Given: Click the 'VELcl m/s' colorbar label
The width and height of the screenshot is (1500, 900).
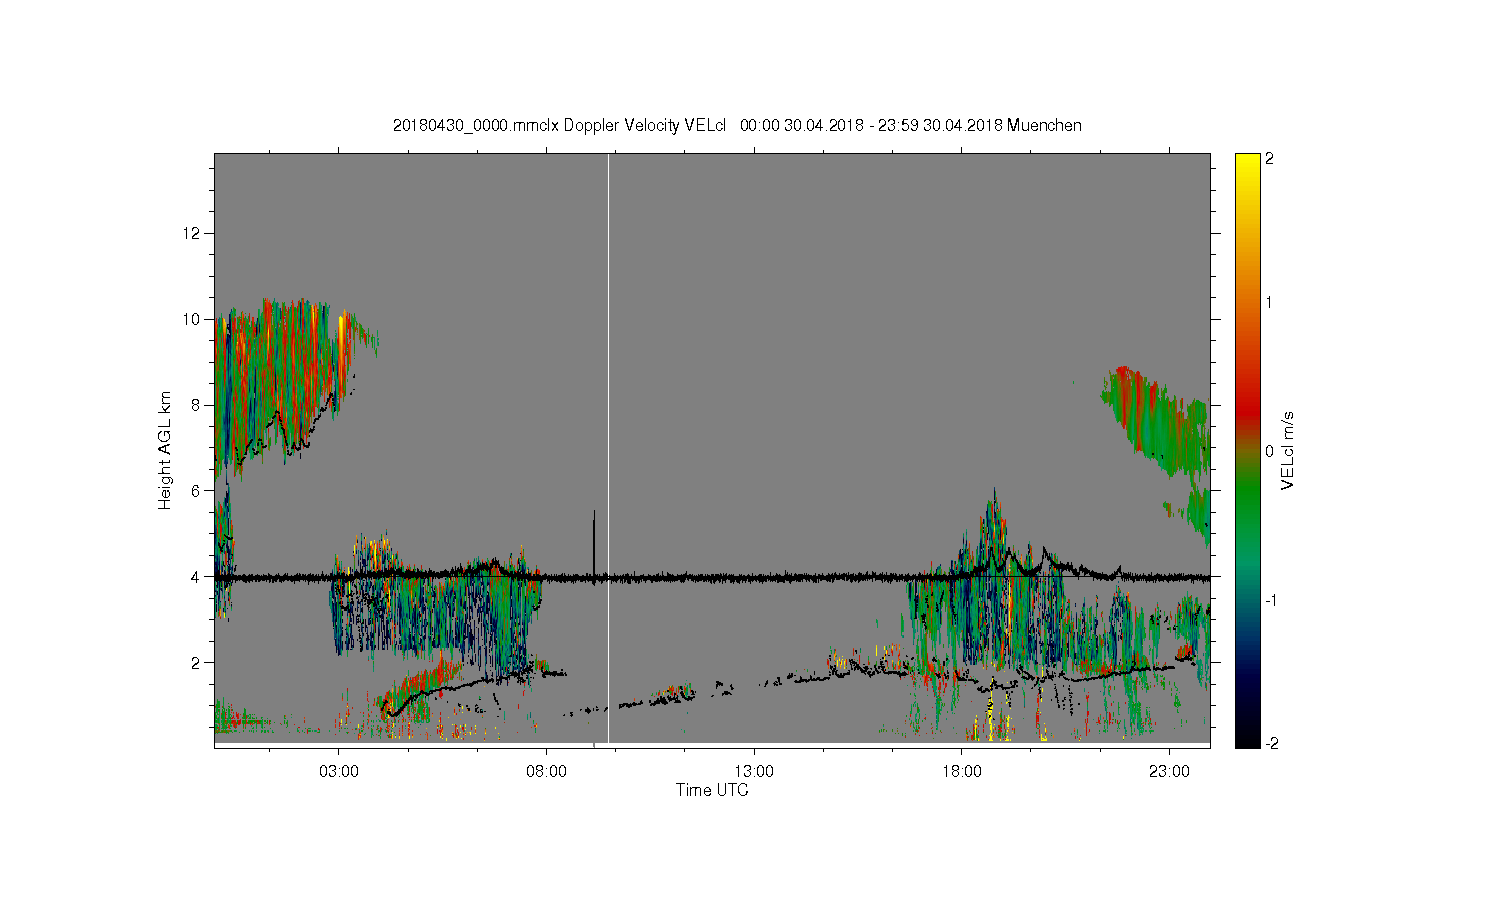Looking at the screenshot, I should 1288,450.
